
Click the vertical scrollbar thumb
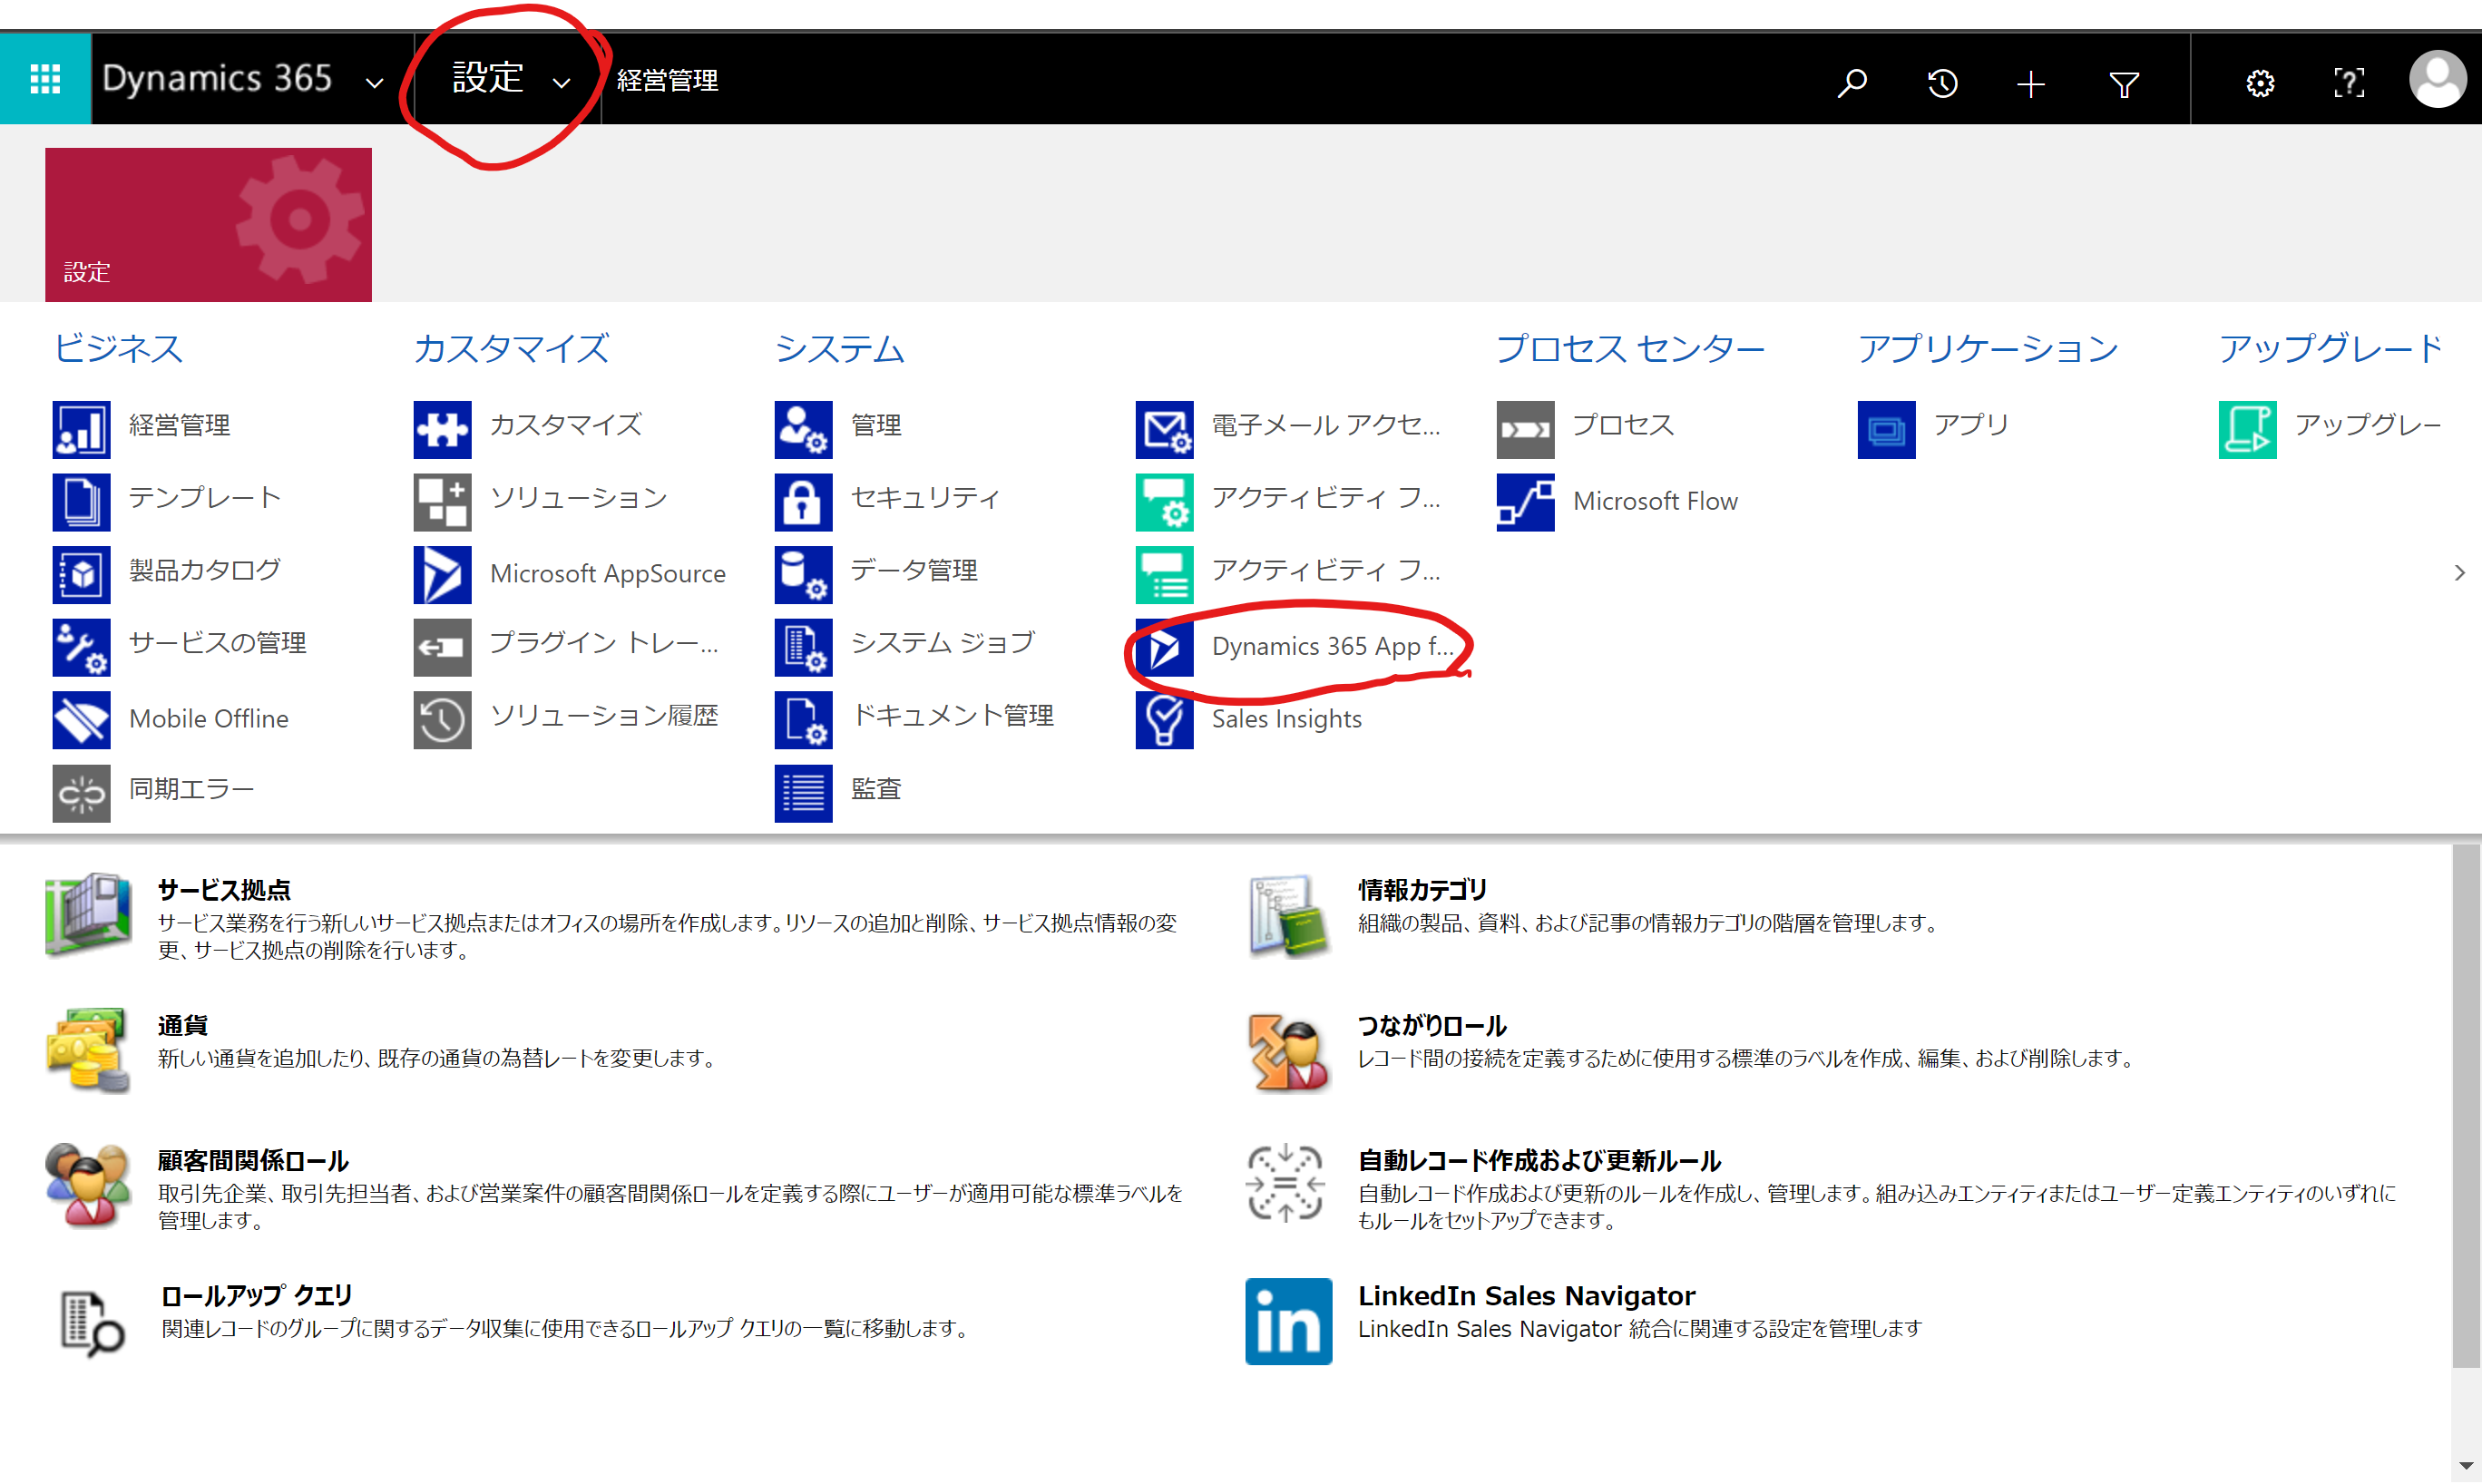2465,1105
